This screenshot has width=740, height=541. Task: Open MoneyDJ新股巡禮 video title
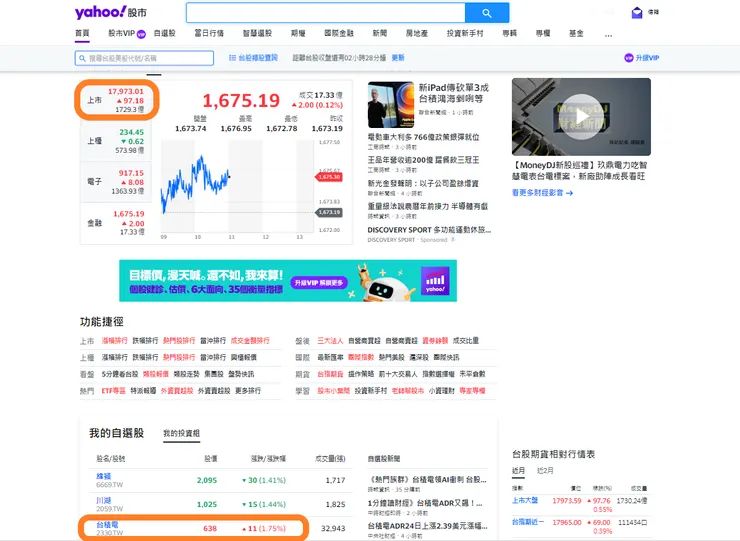(580, 170)
